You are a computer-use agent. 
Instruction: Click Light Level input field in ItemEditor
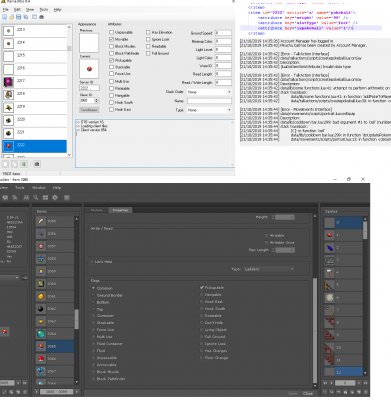click(x=223, y=49)
